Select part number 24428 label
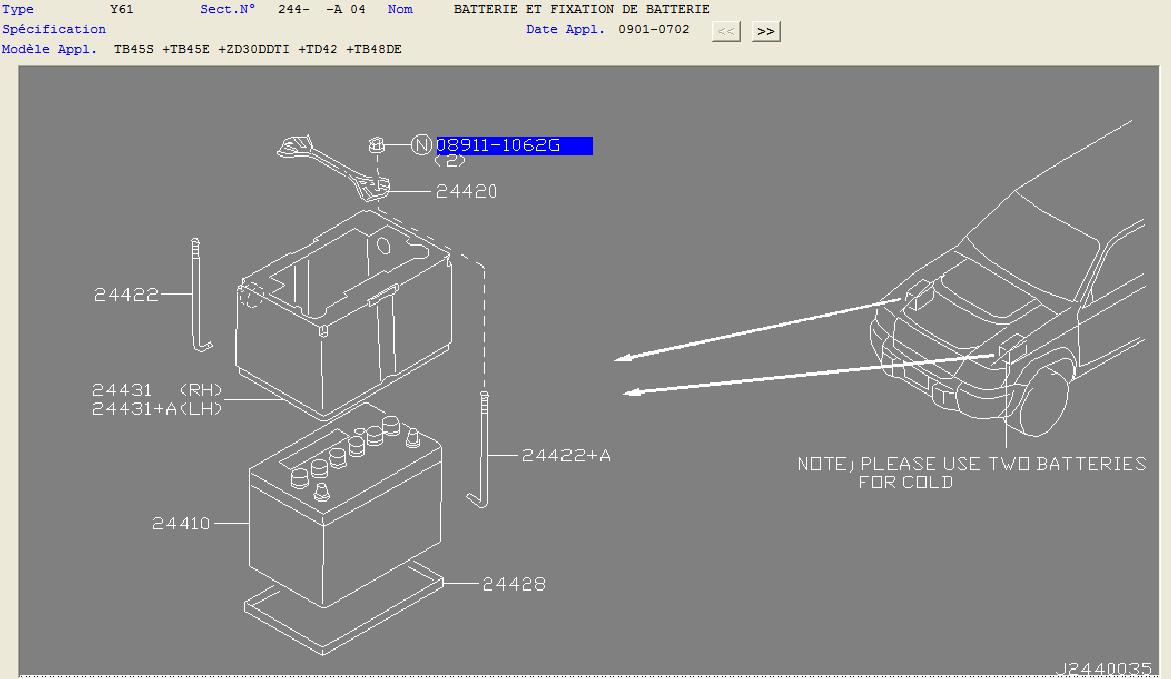 click(x=514, y=584)
